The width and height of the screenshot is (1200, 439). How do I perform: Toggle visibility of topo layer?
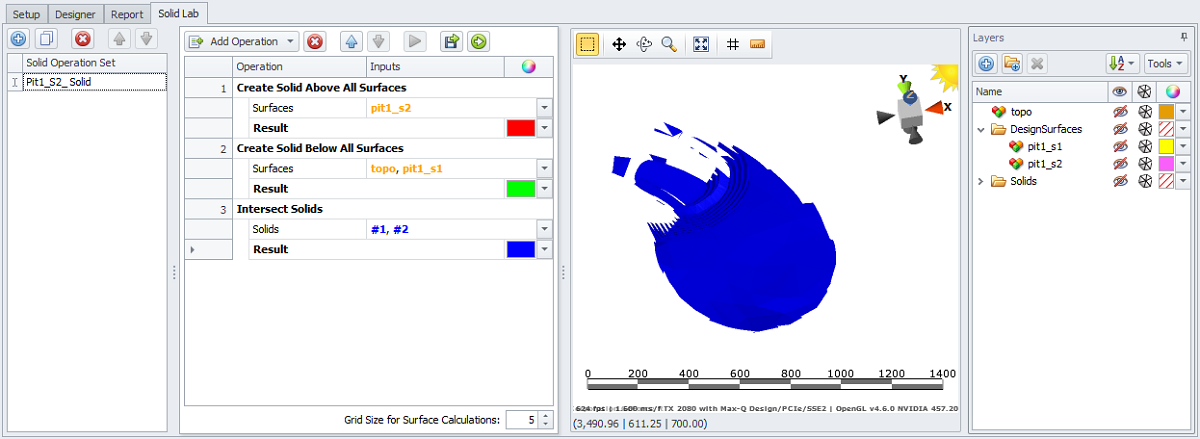tap(1121, 111)
